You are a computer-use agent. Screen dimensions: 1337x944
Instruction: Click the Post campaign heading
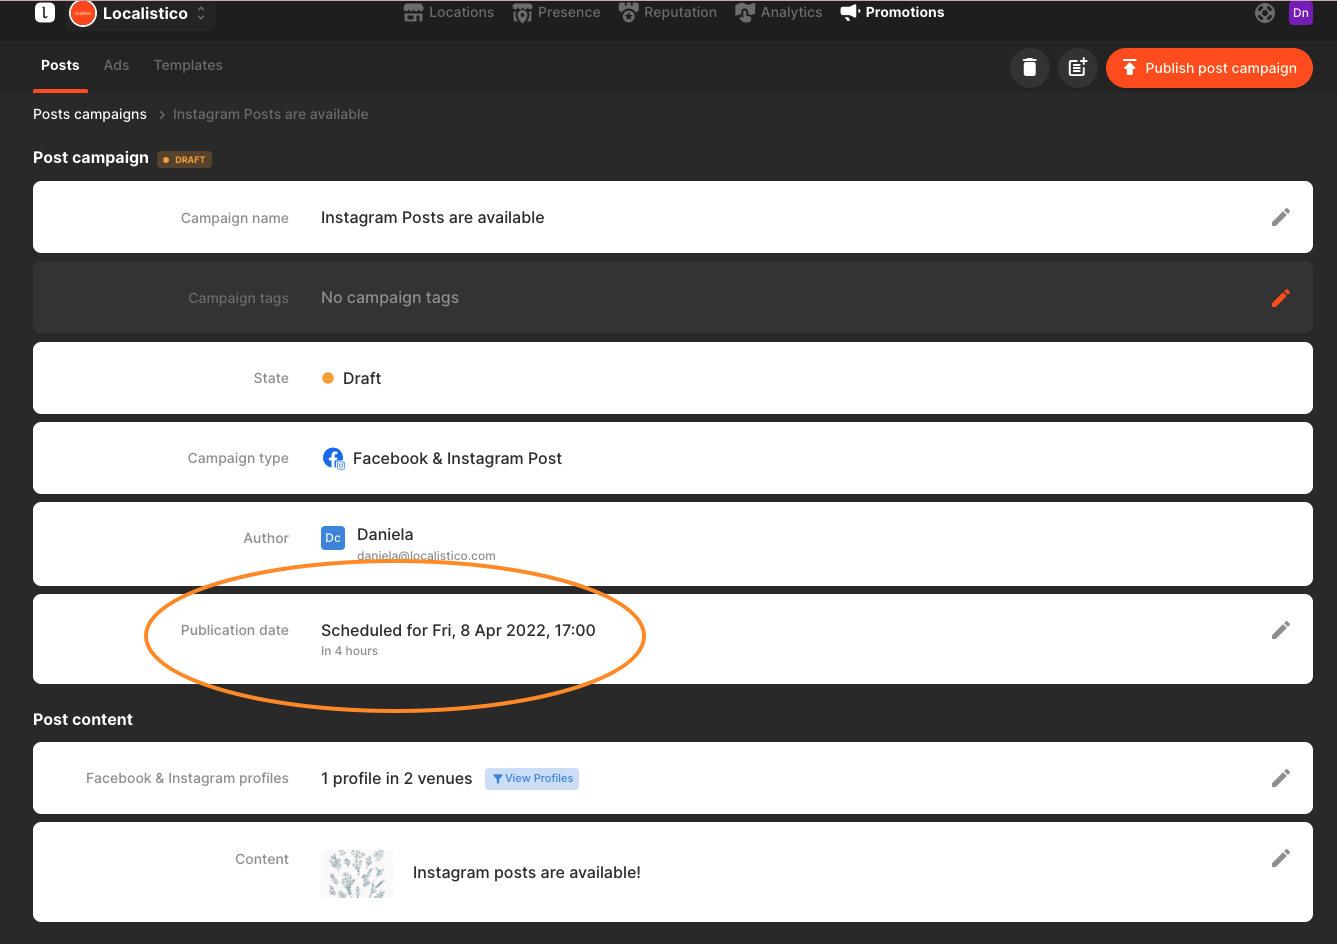click(x=91, y=157)
